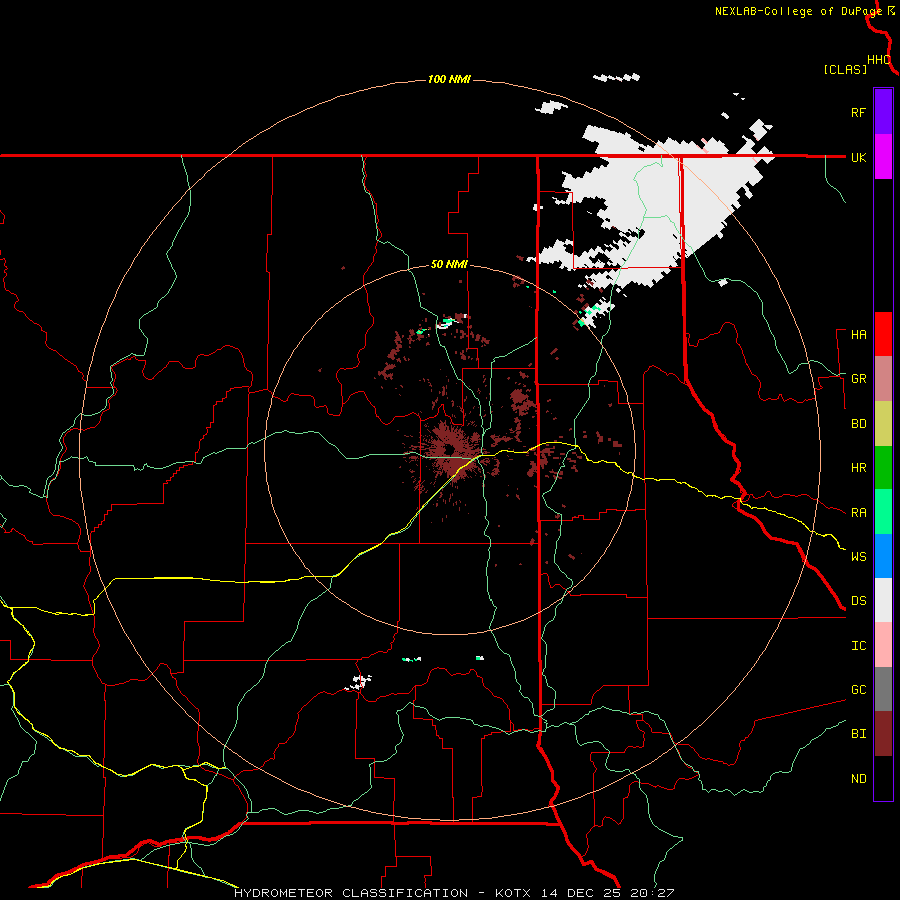Click the RA legend label
Viewport: 900px width, 900px height.
point(858,513)
